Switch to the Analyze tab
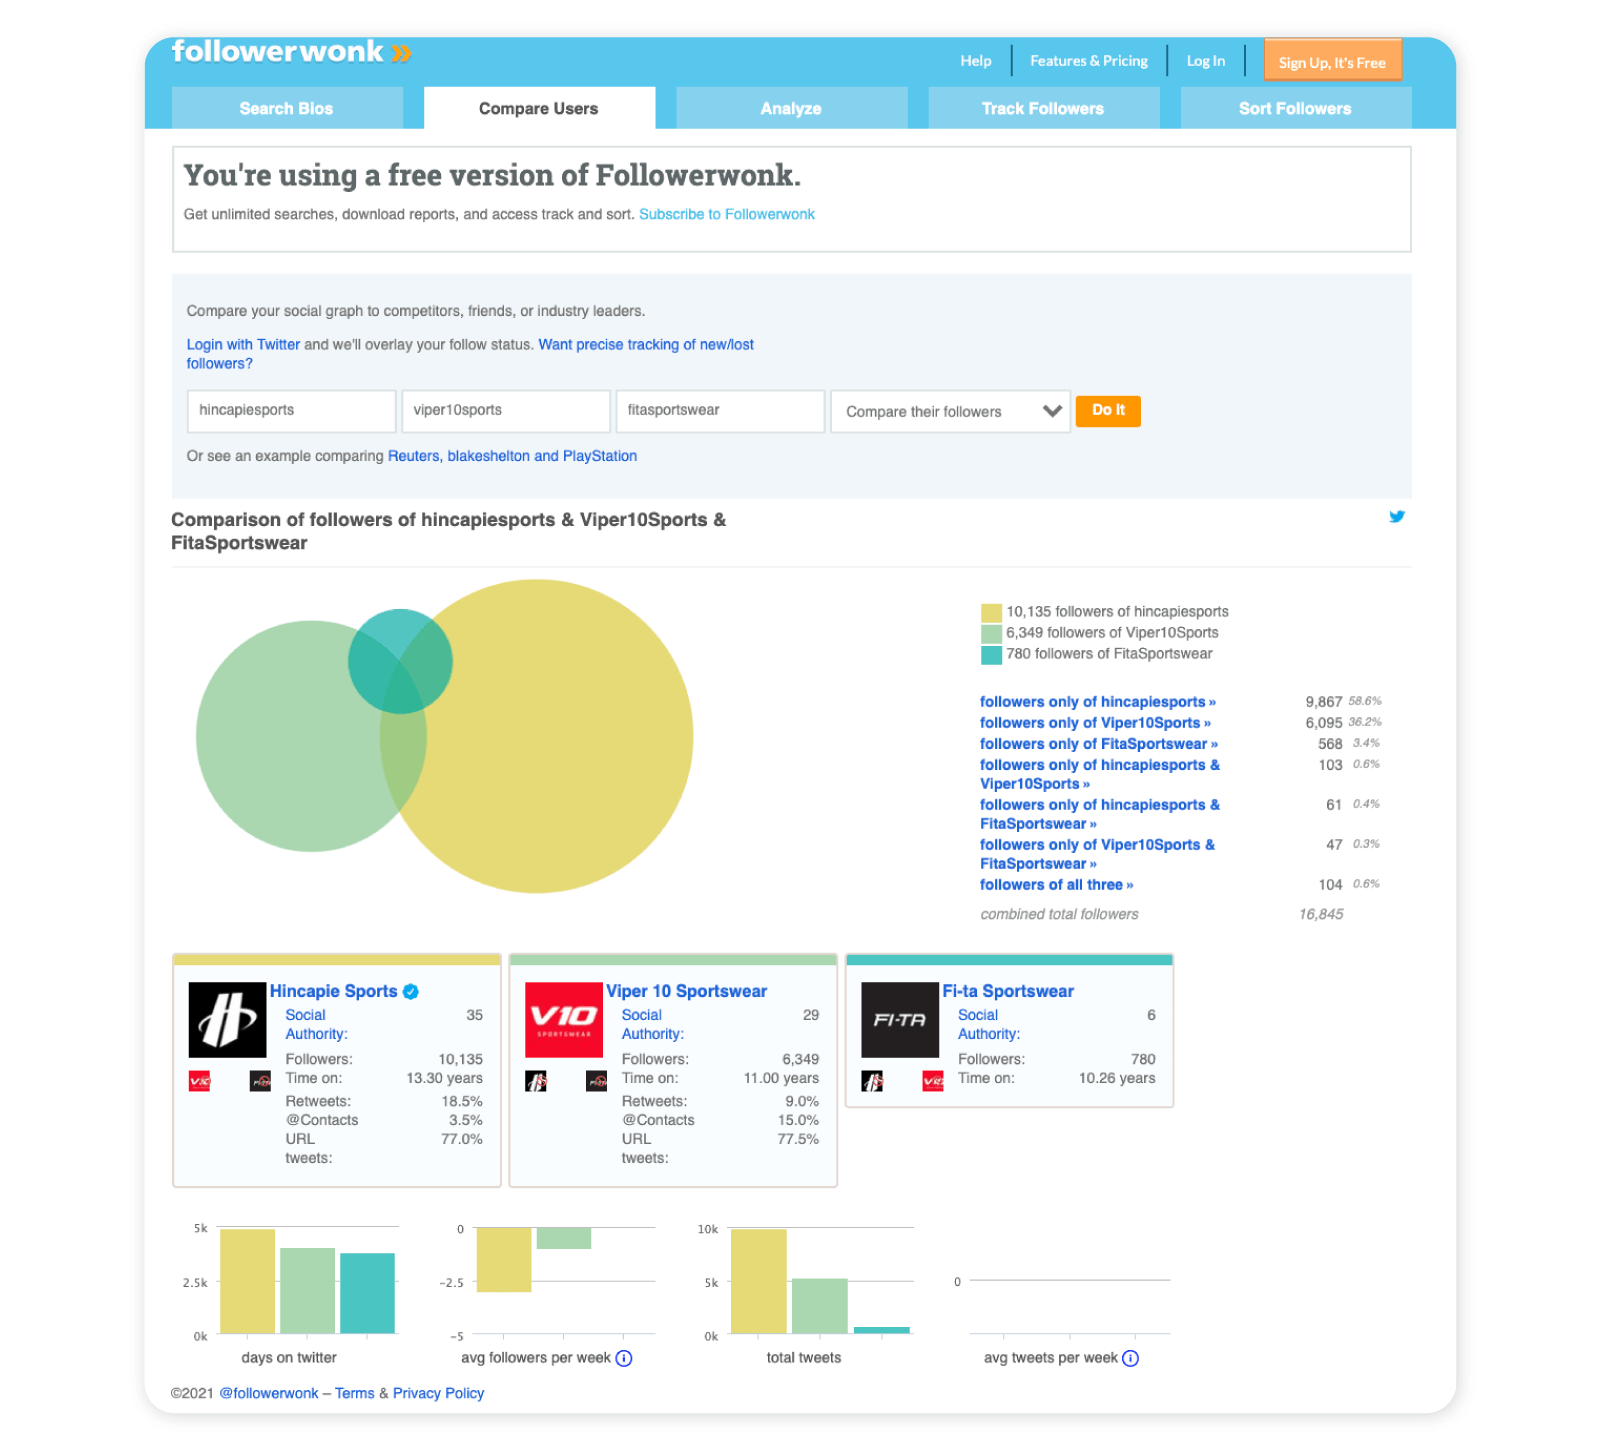Image resolution: width=1600 pixels, height=1450 pixels. pyautogui.click(x=790, y=108)
